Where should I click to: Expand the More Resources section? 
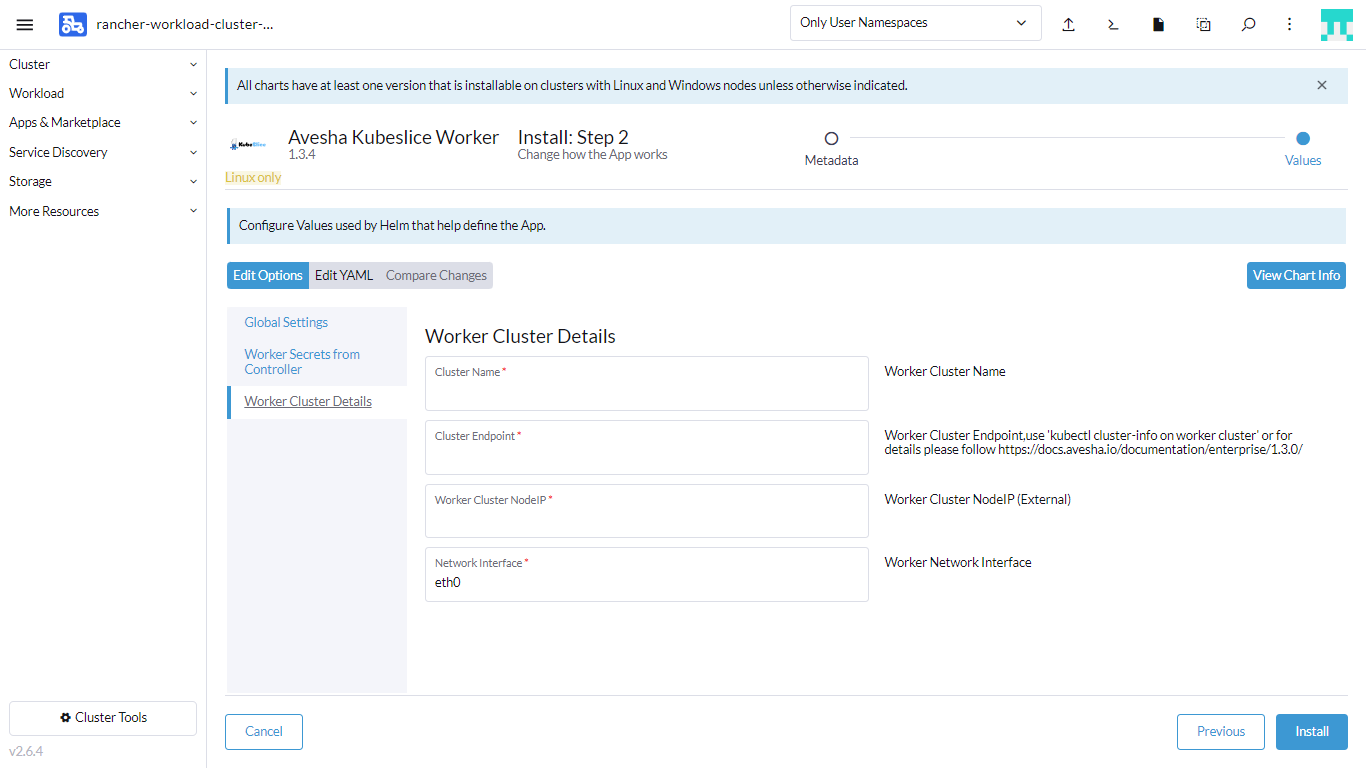(103, 211)
